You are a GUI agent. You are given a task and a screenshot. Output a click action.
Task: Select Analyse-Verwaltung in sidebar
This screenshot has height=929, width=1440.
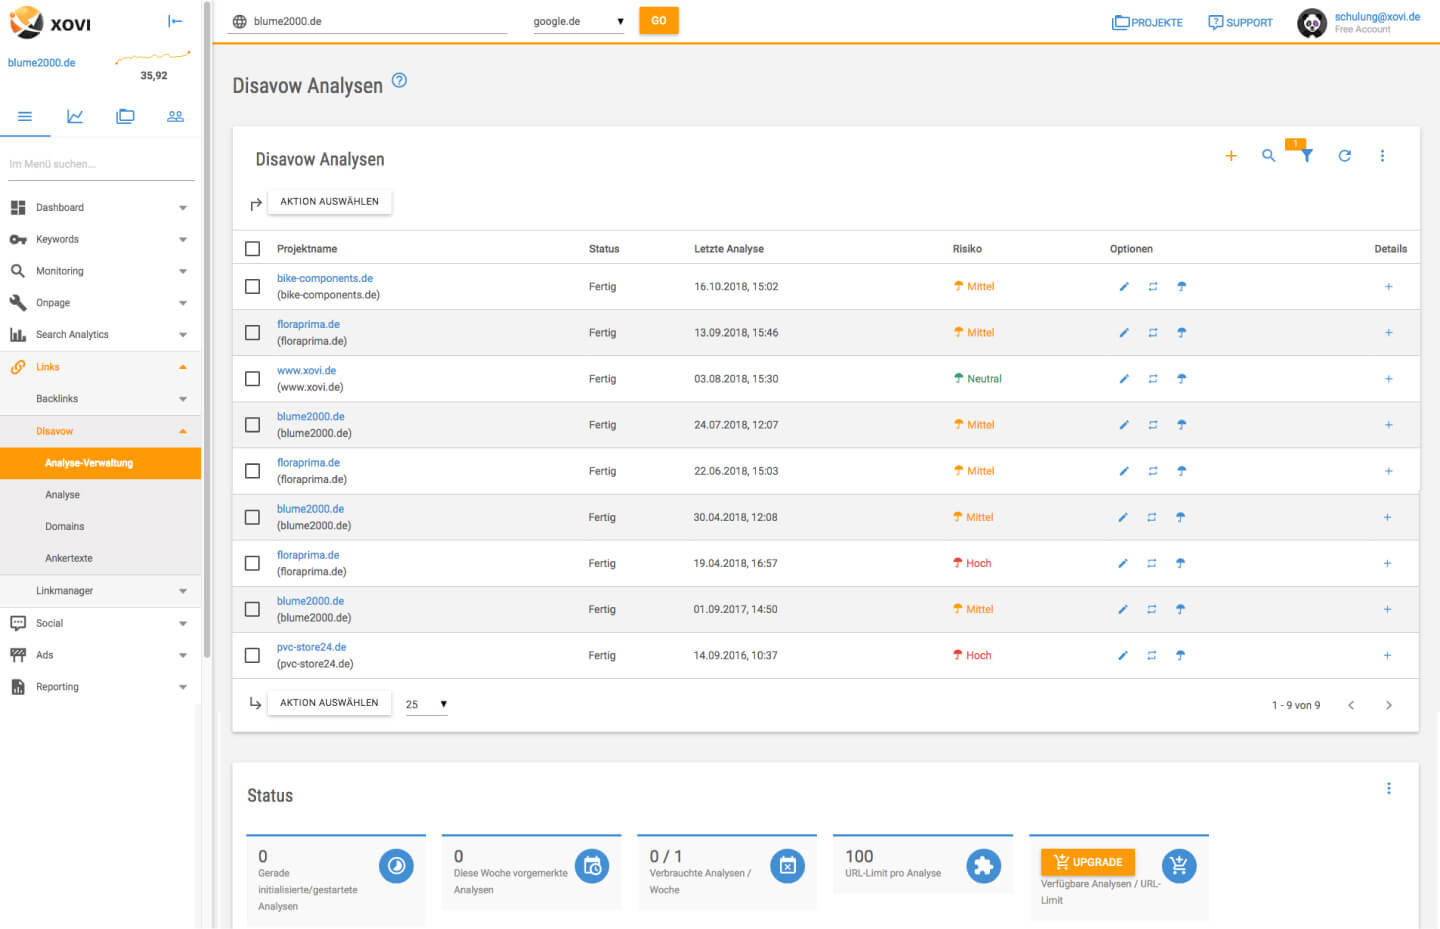tap(100, 463)
